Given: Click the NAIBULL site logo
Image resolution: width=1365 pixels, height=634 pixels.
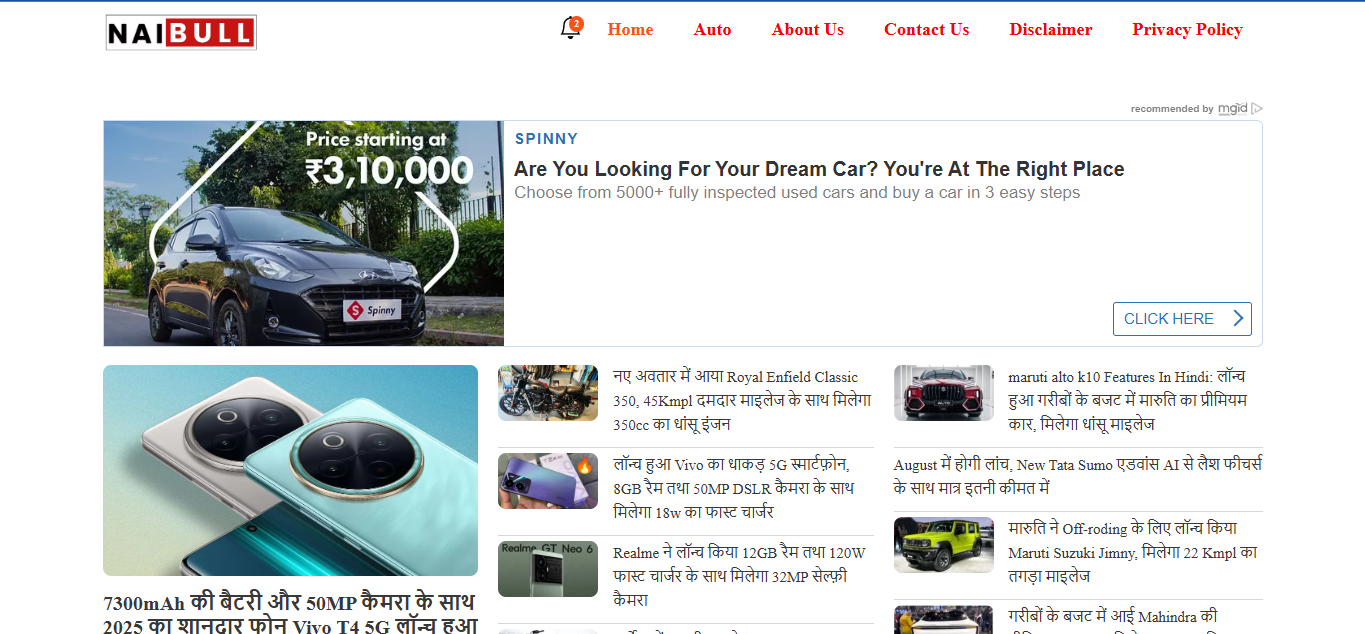Looking at the screenshot, I should pyautogui.click(x=181, y=32).
